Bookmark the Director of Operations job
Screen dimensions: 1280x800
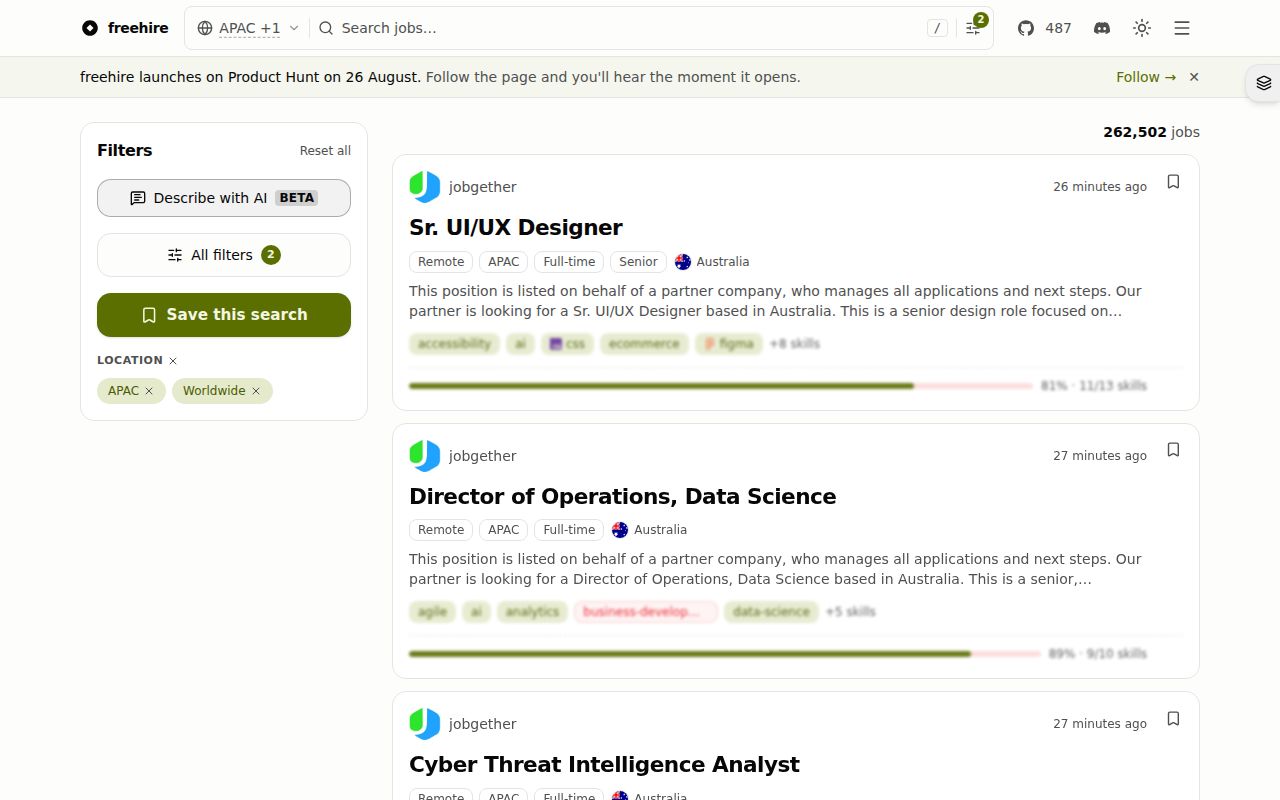tap(1173, 450)
